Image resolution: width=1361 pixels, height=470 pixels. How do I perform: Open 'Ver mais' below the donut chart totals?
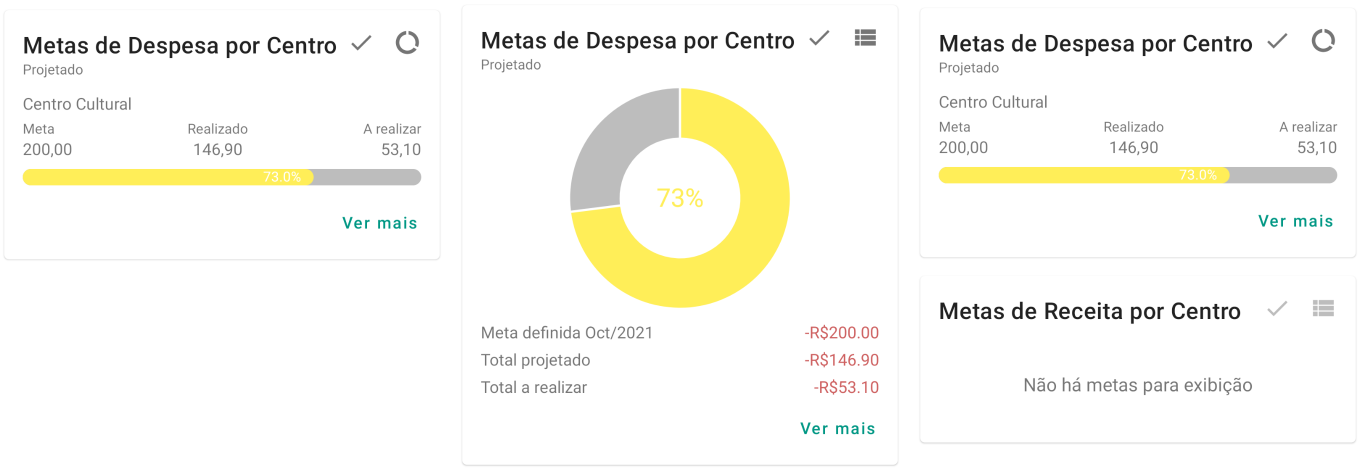838,428
